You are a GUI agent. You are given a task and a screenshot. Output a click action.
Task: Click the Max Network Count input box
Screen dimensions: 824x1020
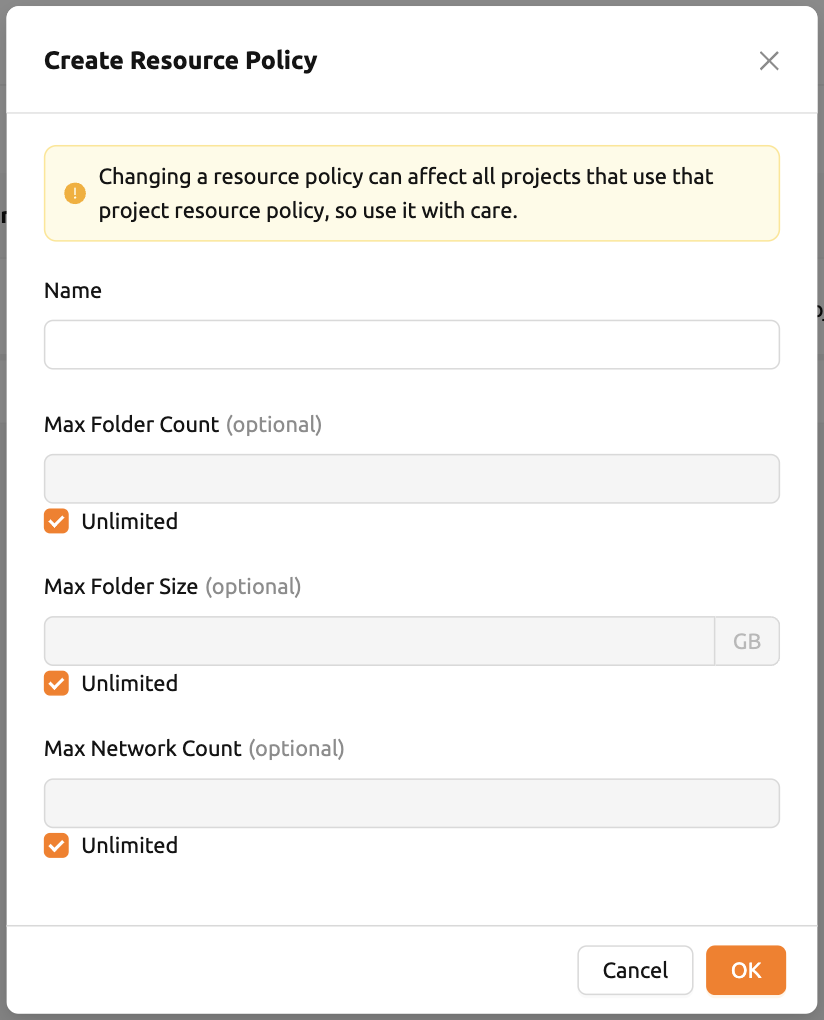click(412, 803)
